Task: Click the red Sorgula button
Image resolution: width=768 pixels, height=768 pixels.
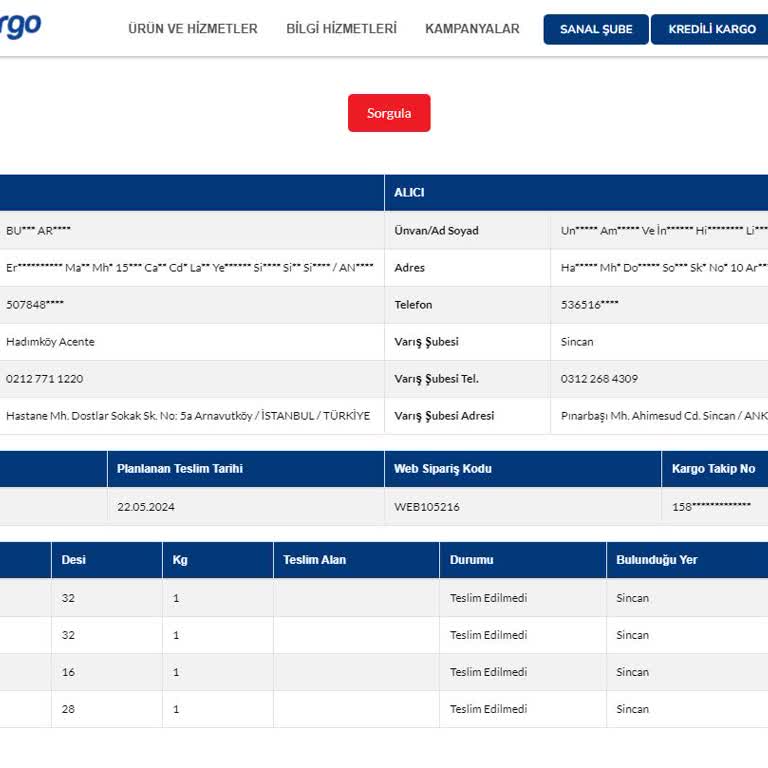Action: [x=389, y=113]
